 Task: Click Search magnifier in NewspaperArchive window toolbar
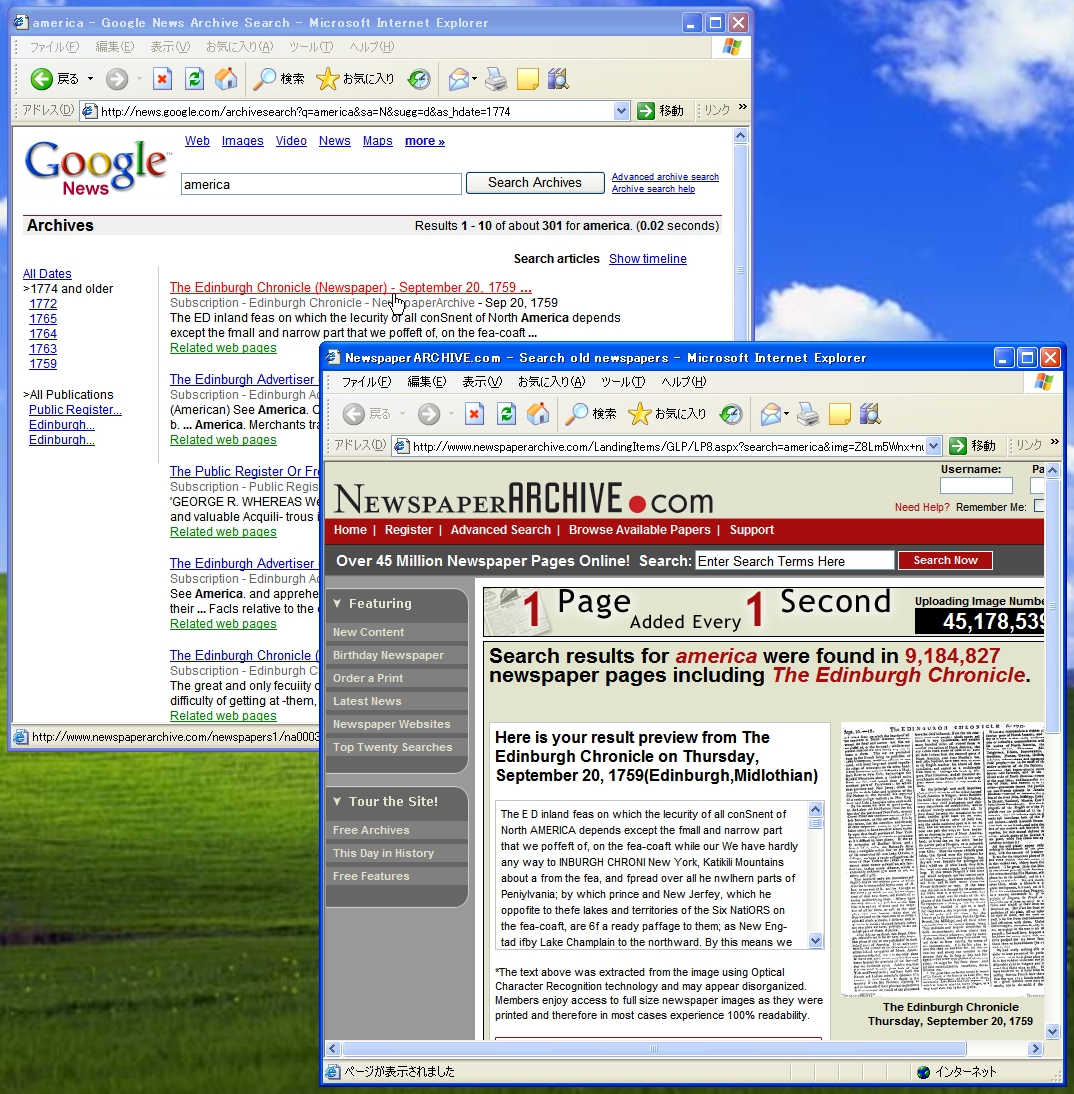point(576,414)
